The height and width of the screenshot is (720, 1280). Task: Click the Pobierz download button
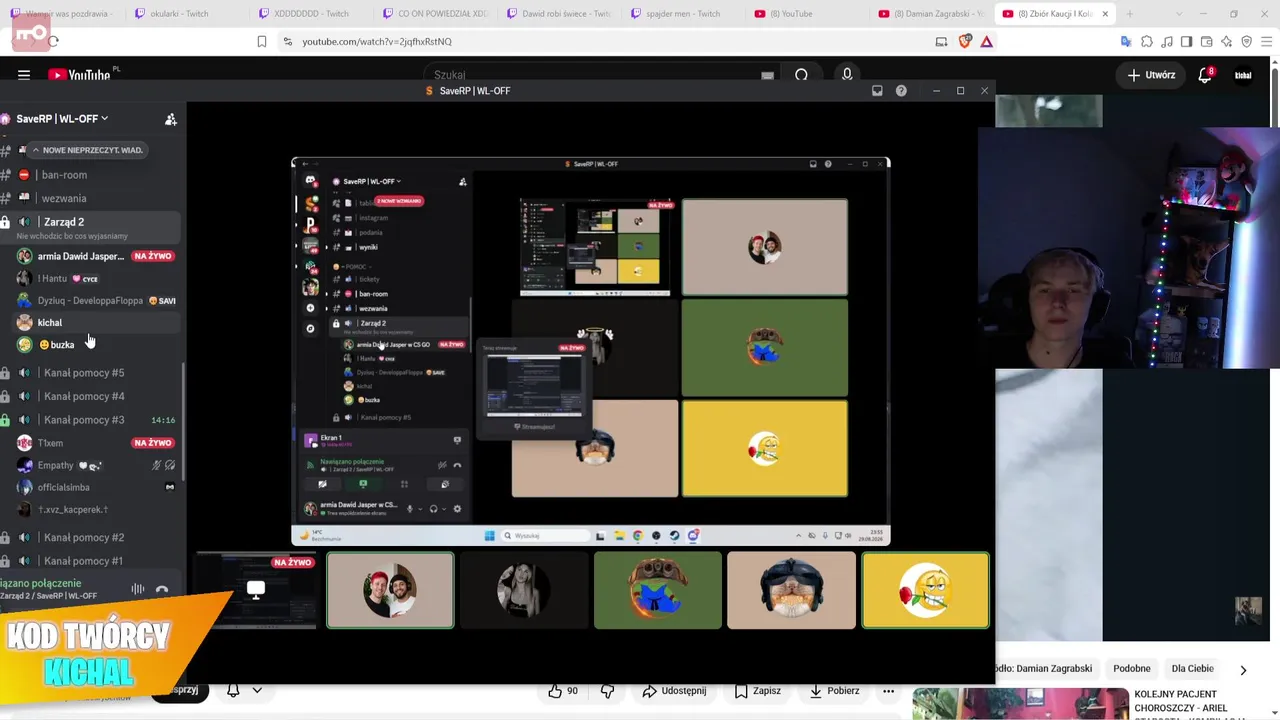pos(835,691)
